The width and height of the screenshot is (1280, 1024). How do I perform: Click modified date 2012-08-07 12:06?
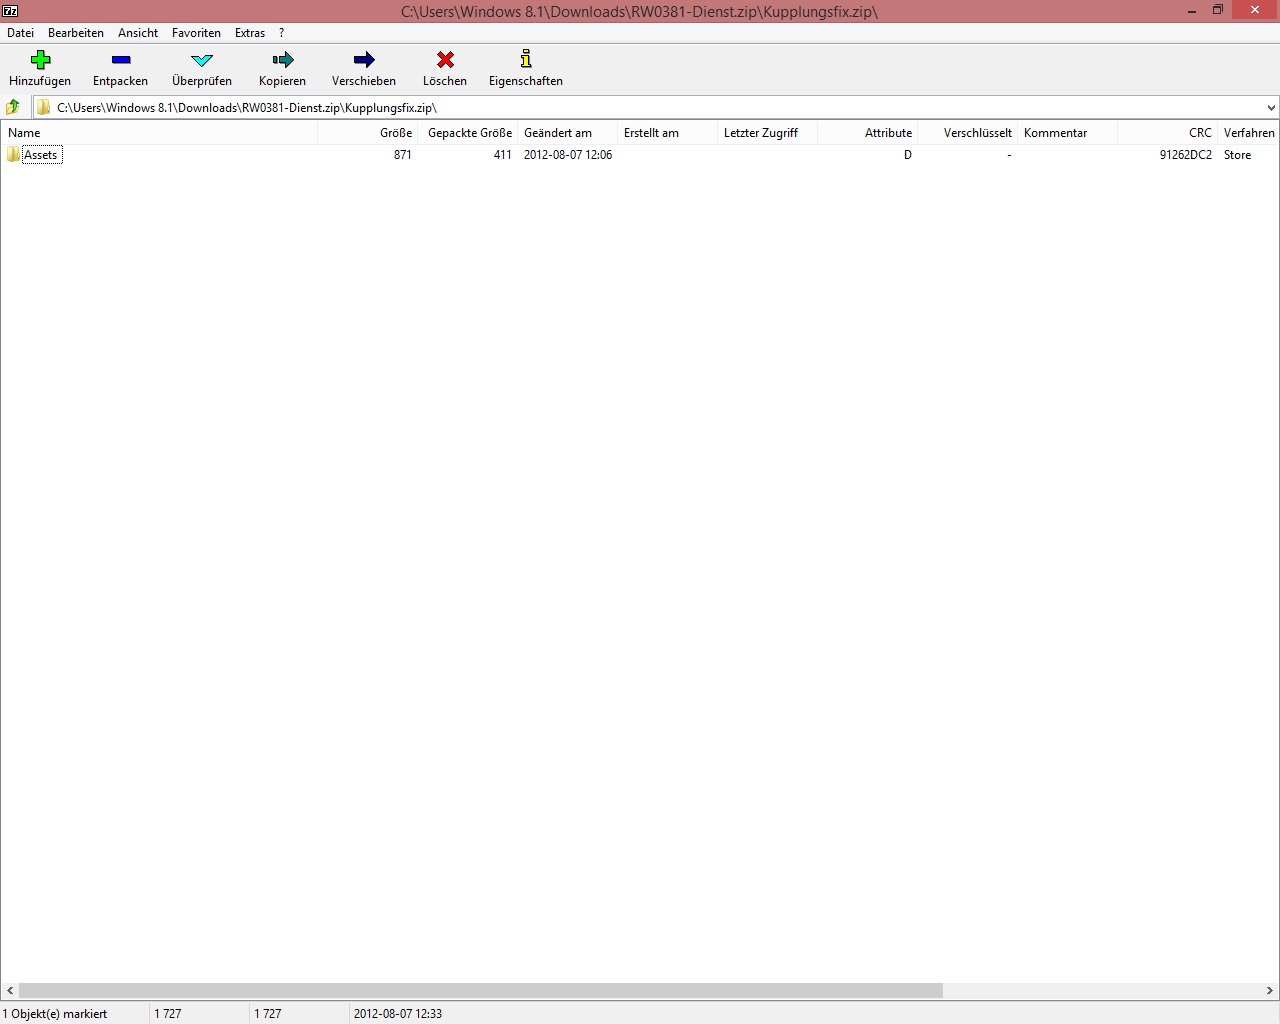pos(568,155)
